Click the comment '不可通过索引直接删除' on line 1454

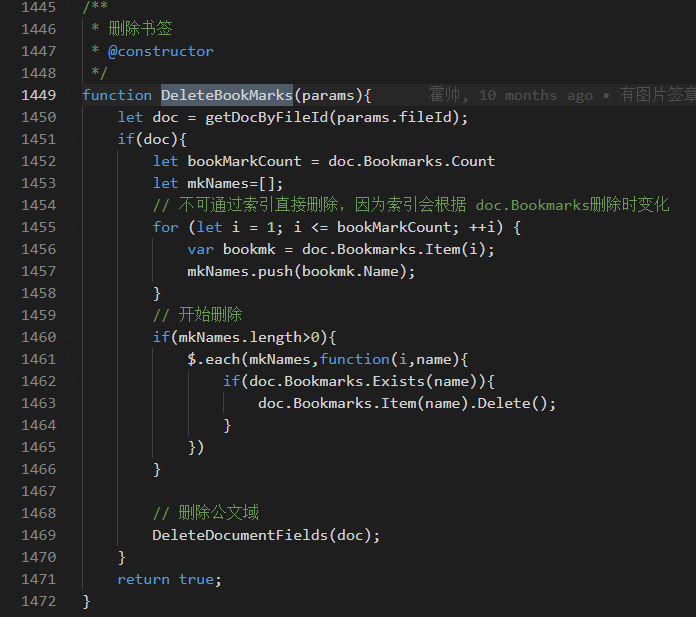(259, 205)
